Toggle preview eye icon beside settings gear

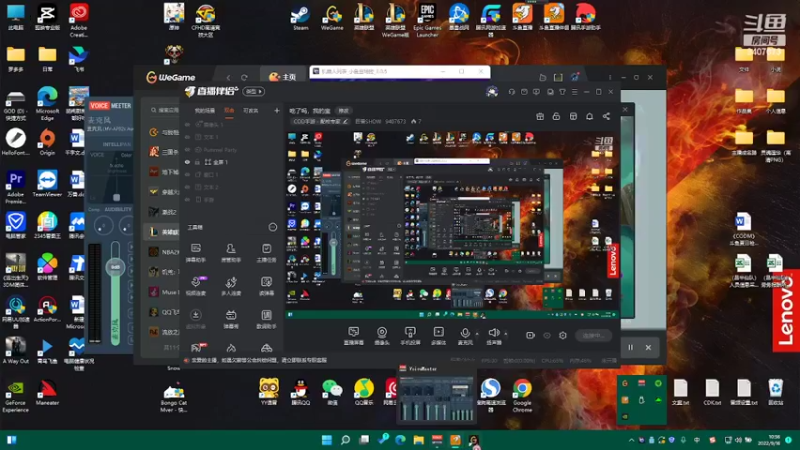(x=547, y=335)
